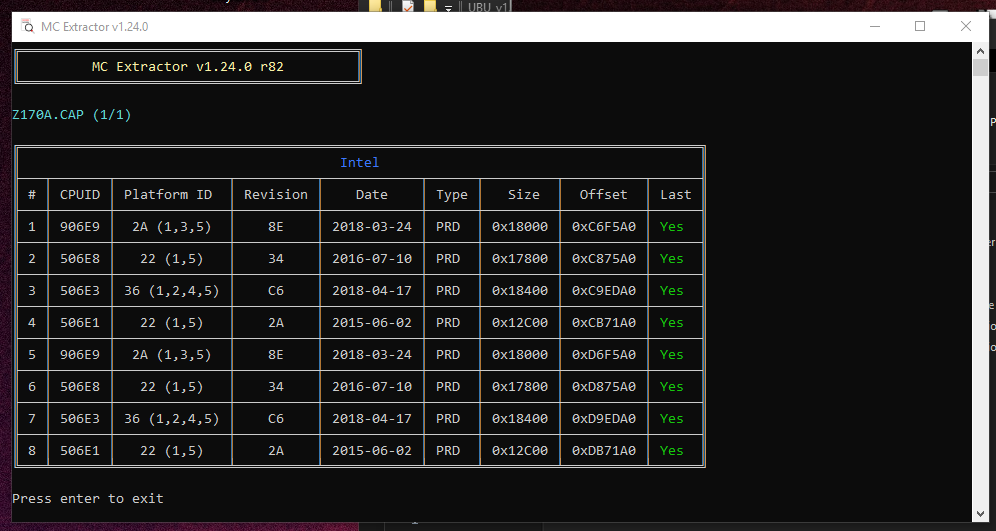996x531 pixels.
Task: Click 'PRD' type in row 1
Action: tap(448, 227)
